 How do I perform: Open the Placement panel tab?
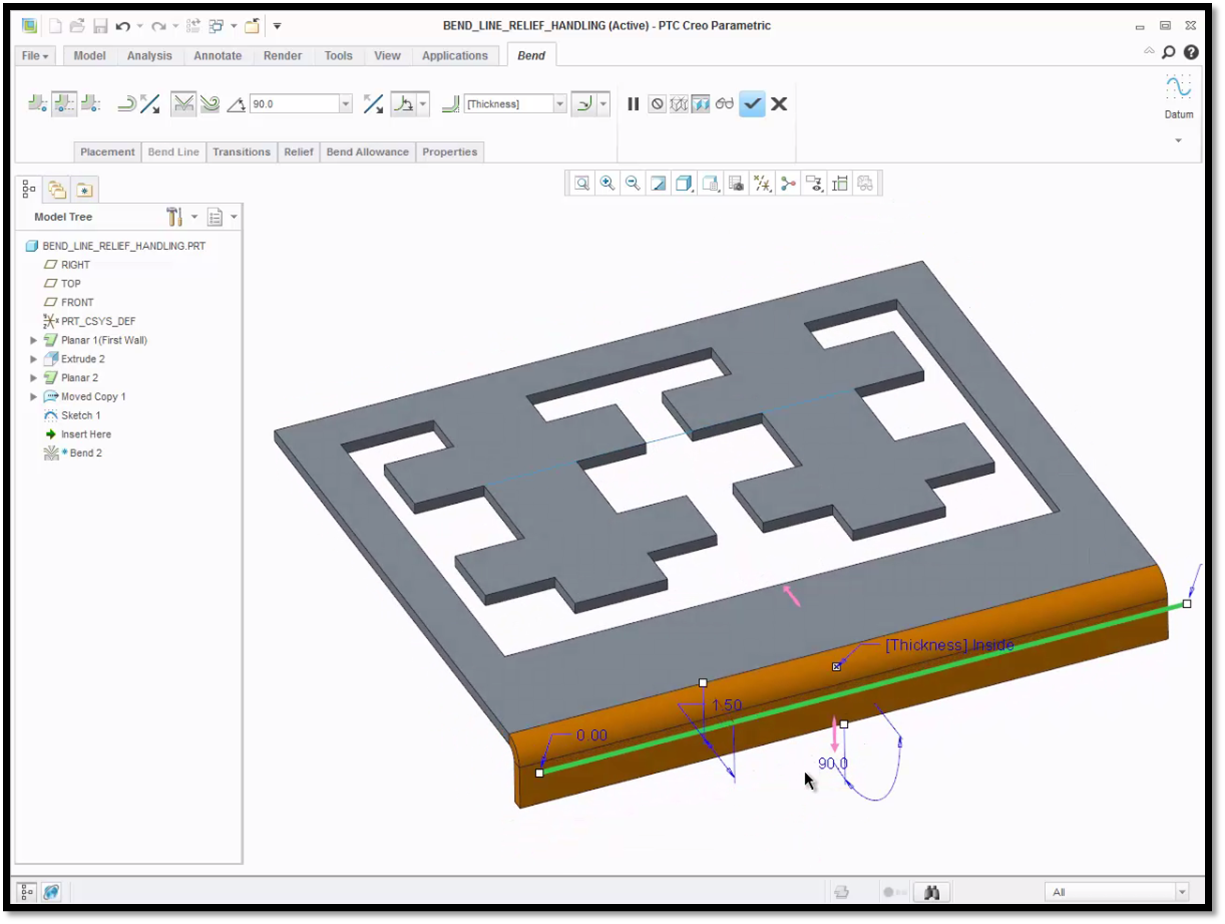point(107,152)
